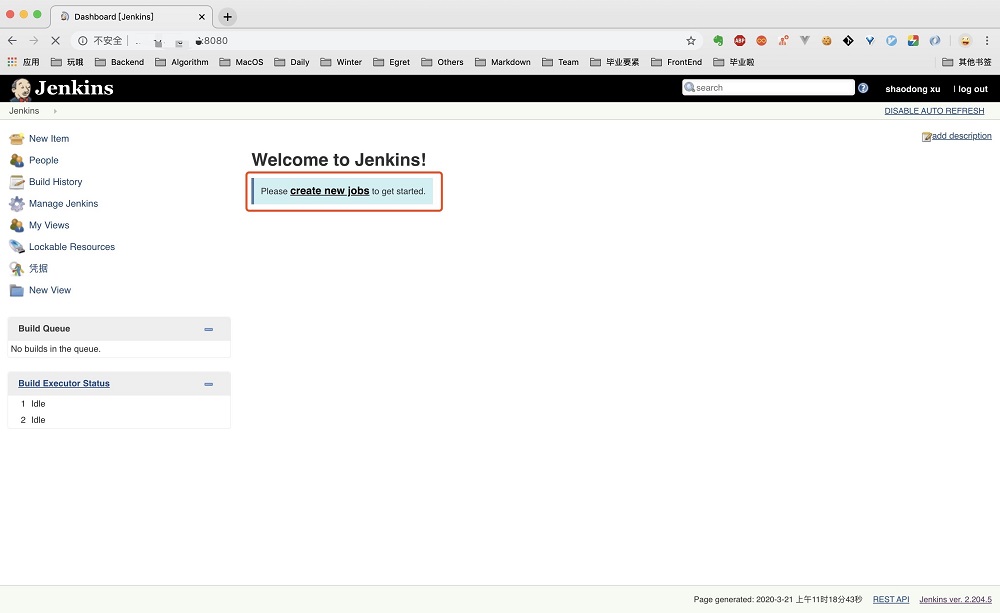
Task: Click Jenkins ver. 2.204.5 link
Action: point(955,600)
